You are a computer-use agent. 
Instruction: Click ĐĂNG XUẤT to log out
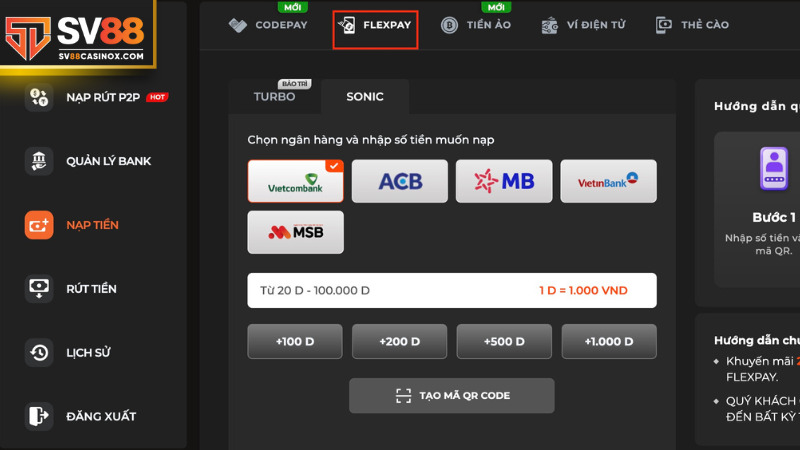81,416
